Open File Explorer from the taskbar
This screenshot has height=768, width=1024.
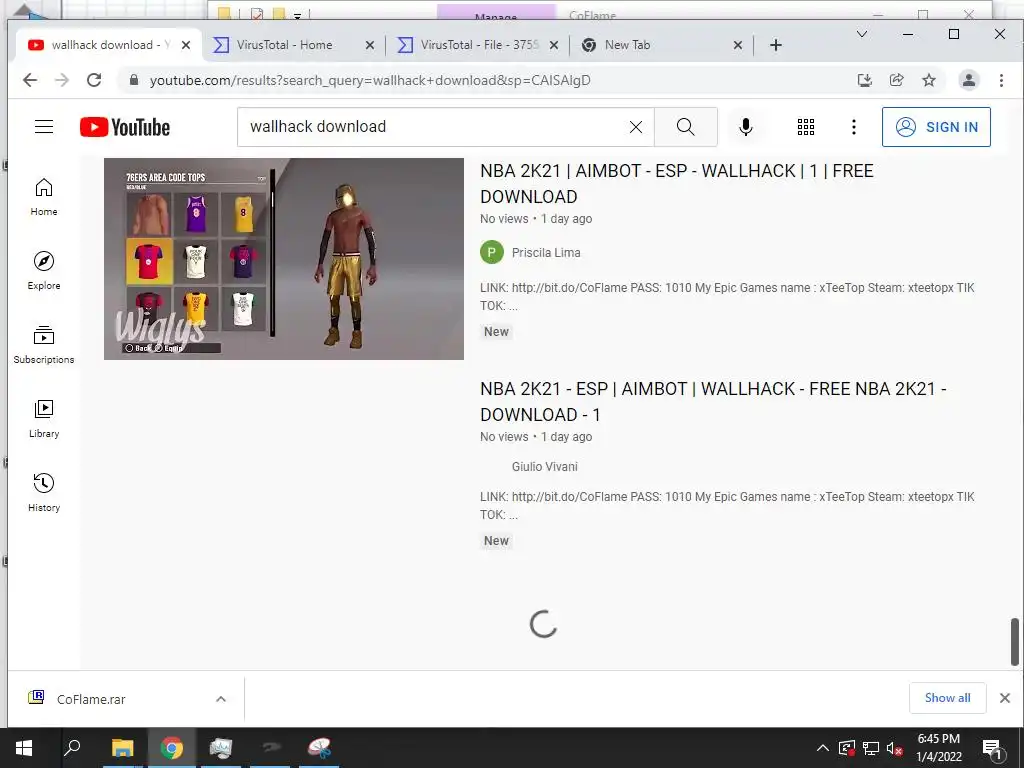point(122,748)
